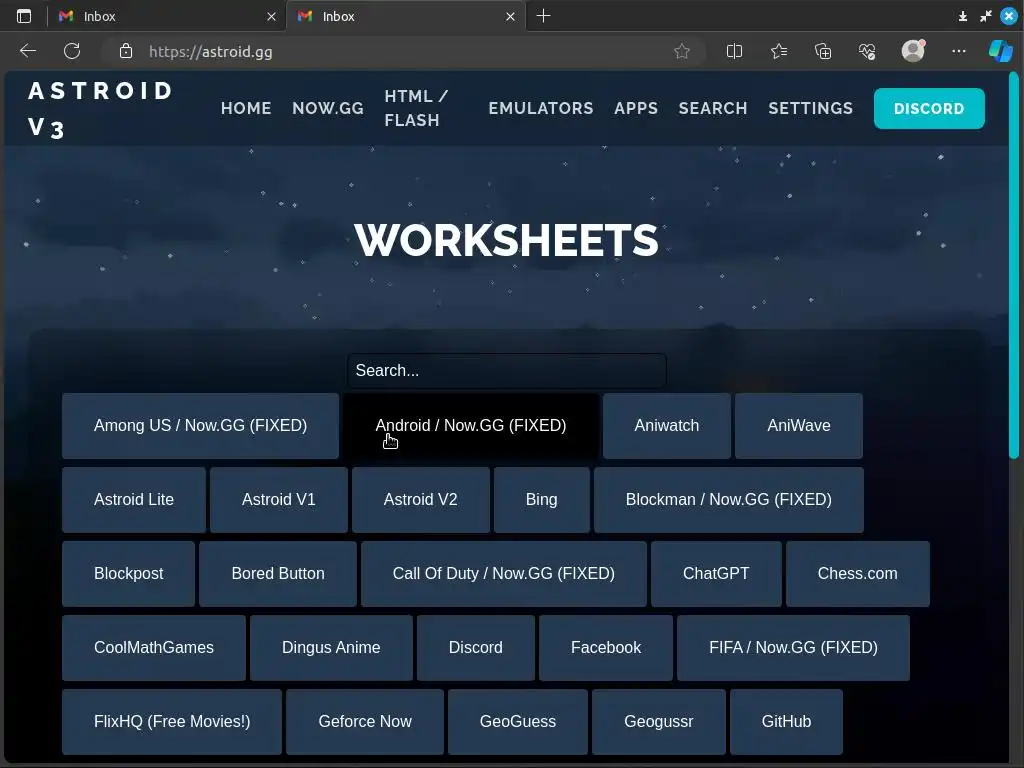Open a new tab with the plus icon
This screenshot has height=768, width=1024.
[543, 16]
